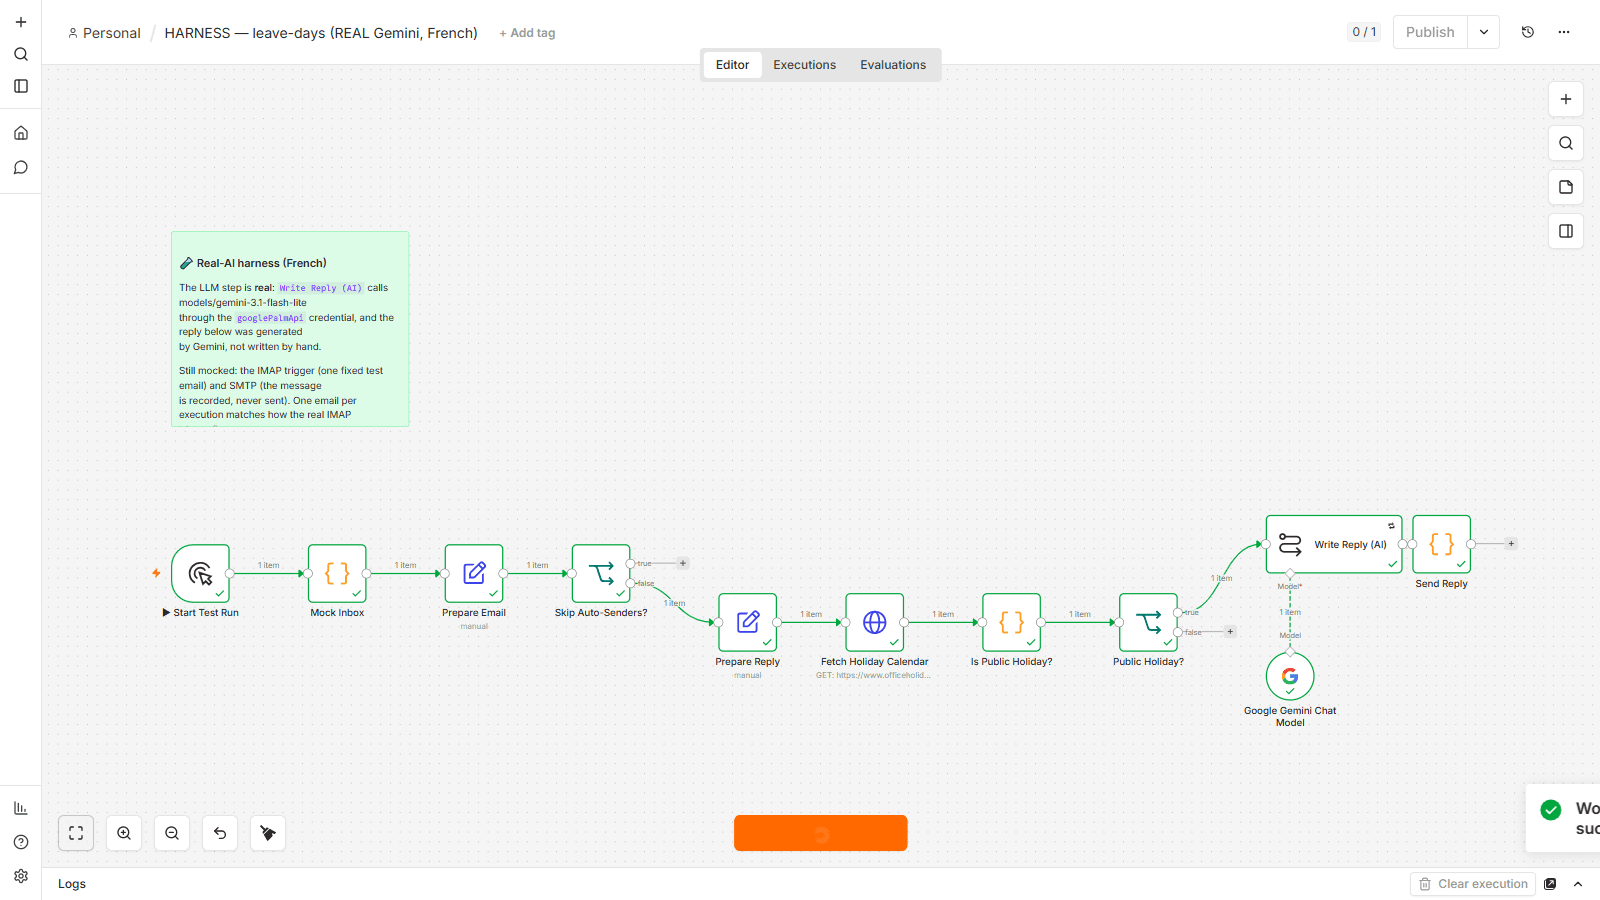Add a sticky note to canvas

click(1566, 187)
